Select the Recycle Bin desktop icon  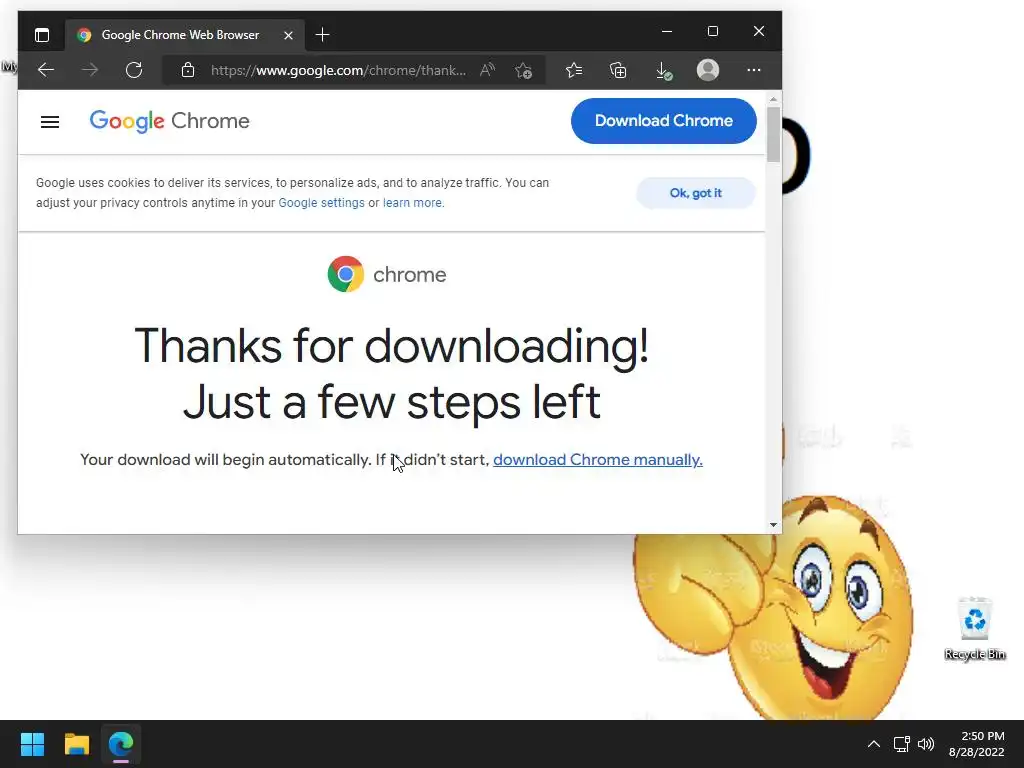[974, 628]
